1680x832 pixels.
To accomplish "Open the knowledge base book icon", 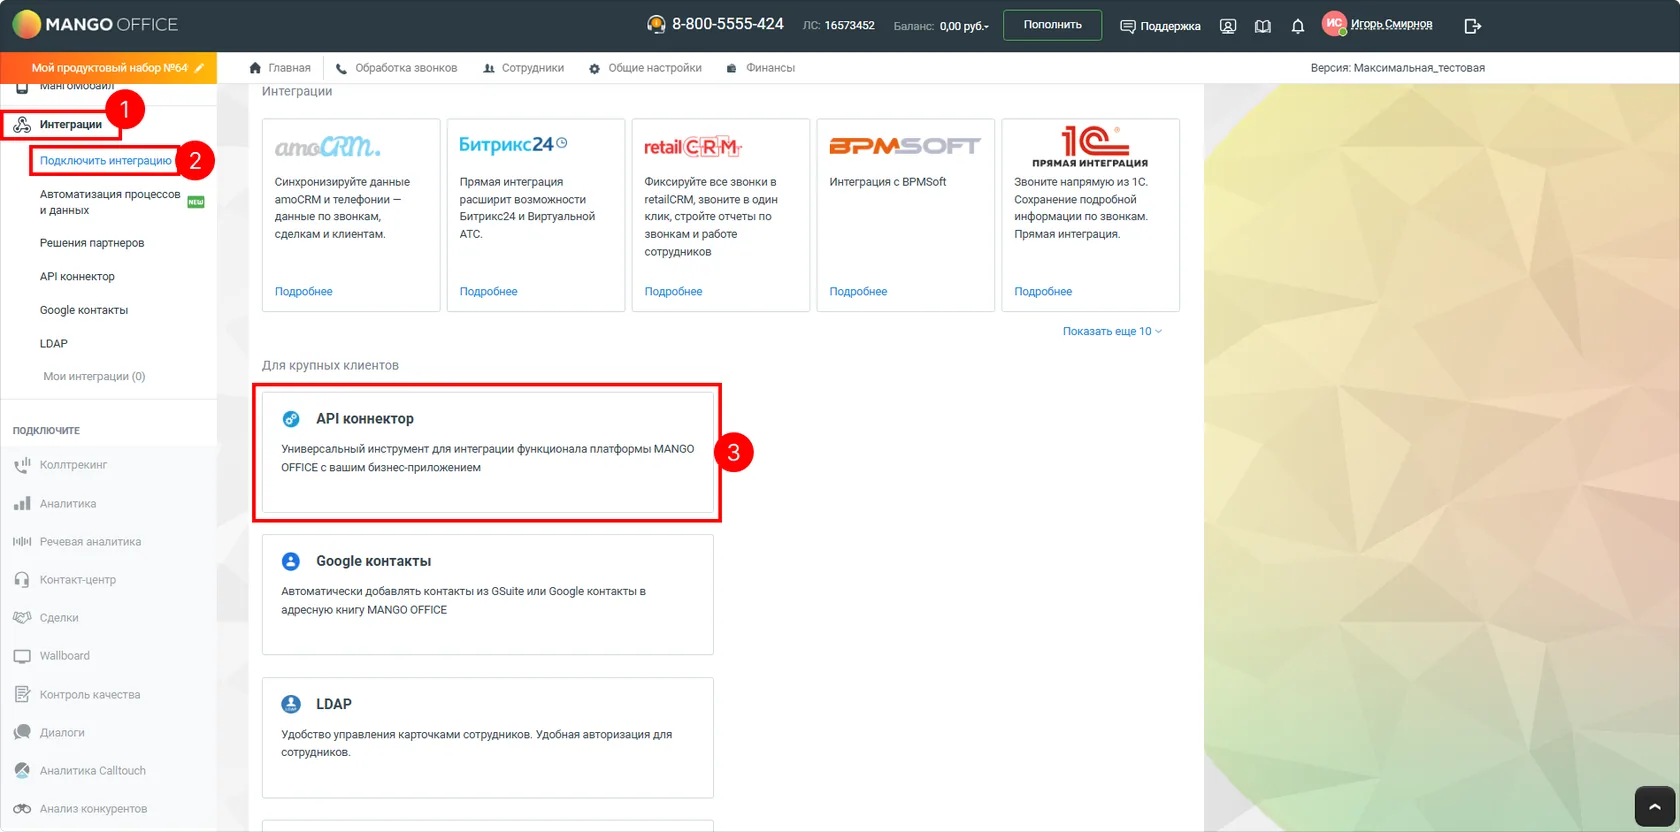I will 1263,26.
